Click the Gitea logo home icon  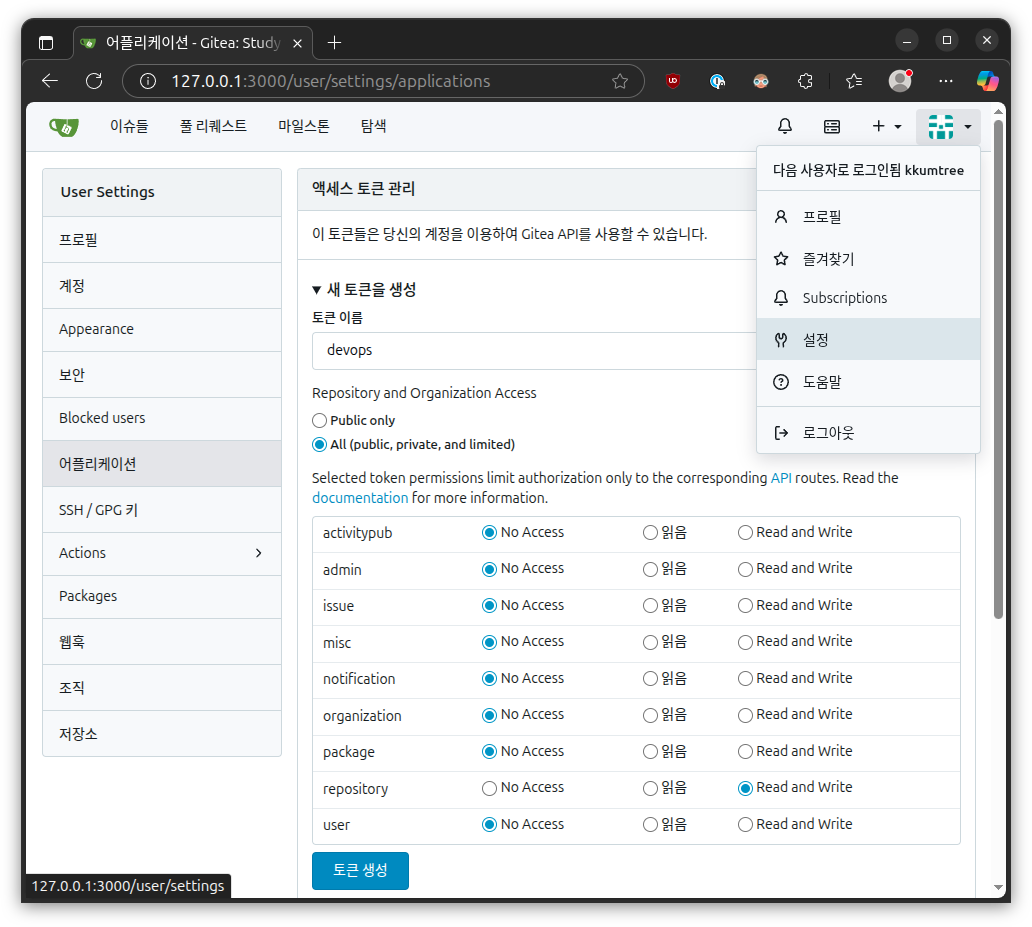(x=64, y=126)
